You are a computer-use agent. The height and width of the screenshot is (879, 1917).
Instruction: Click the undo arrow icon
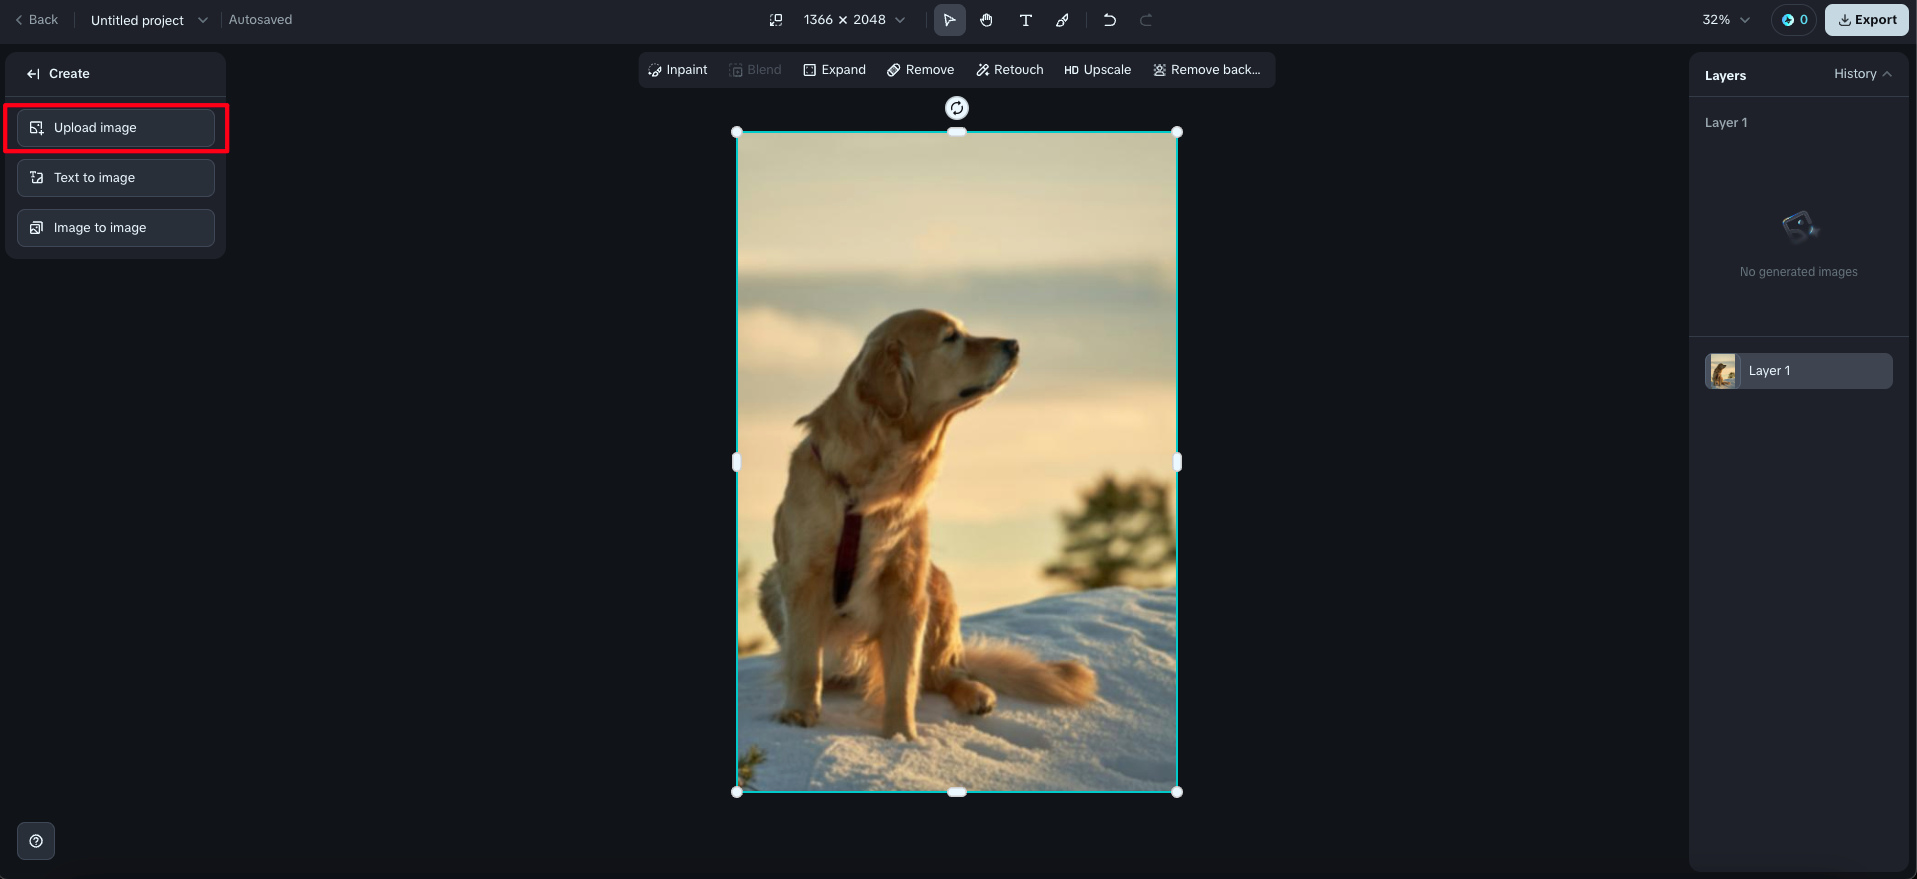1109,20
